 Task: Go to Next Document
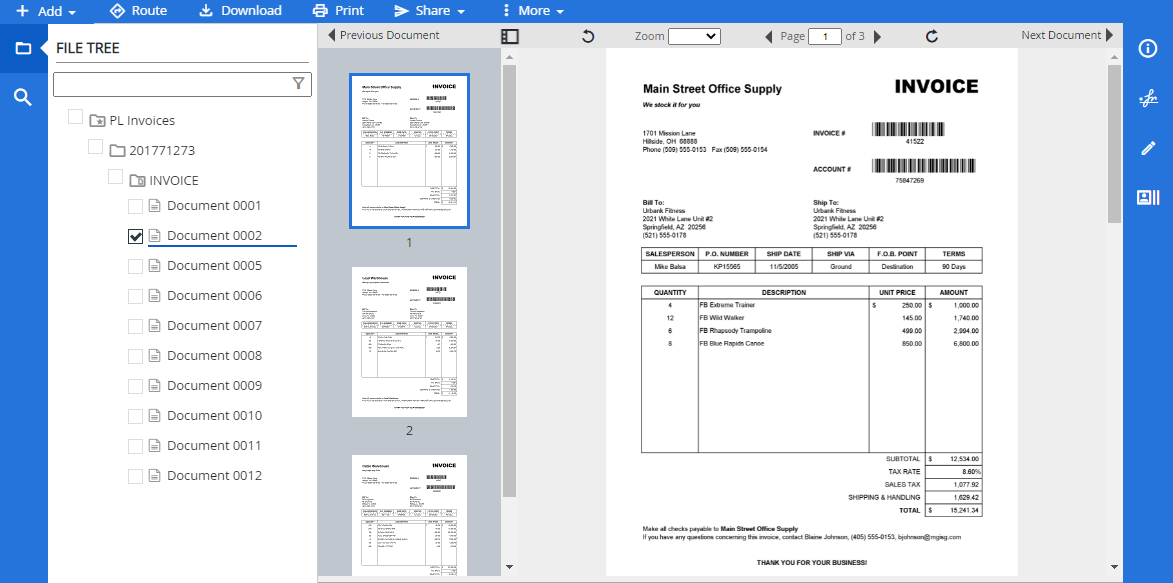[1067, 35]
